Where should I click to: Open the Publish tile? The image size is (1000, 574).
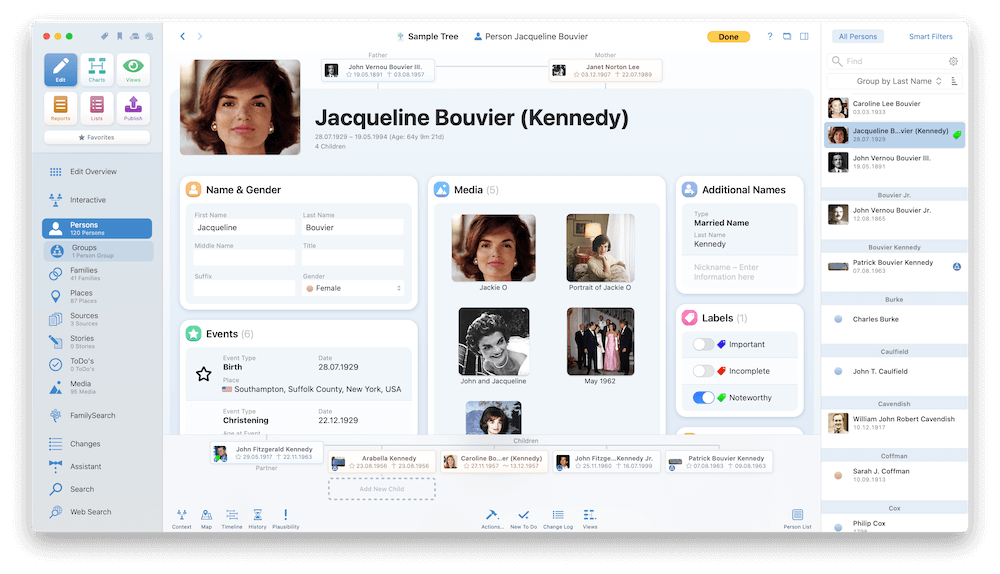pos(133,108)
